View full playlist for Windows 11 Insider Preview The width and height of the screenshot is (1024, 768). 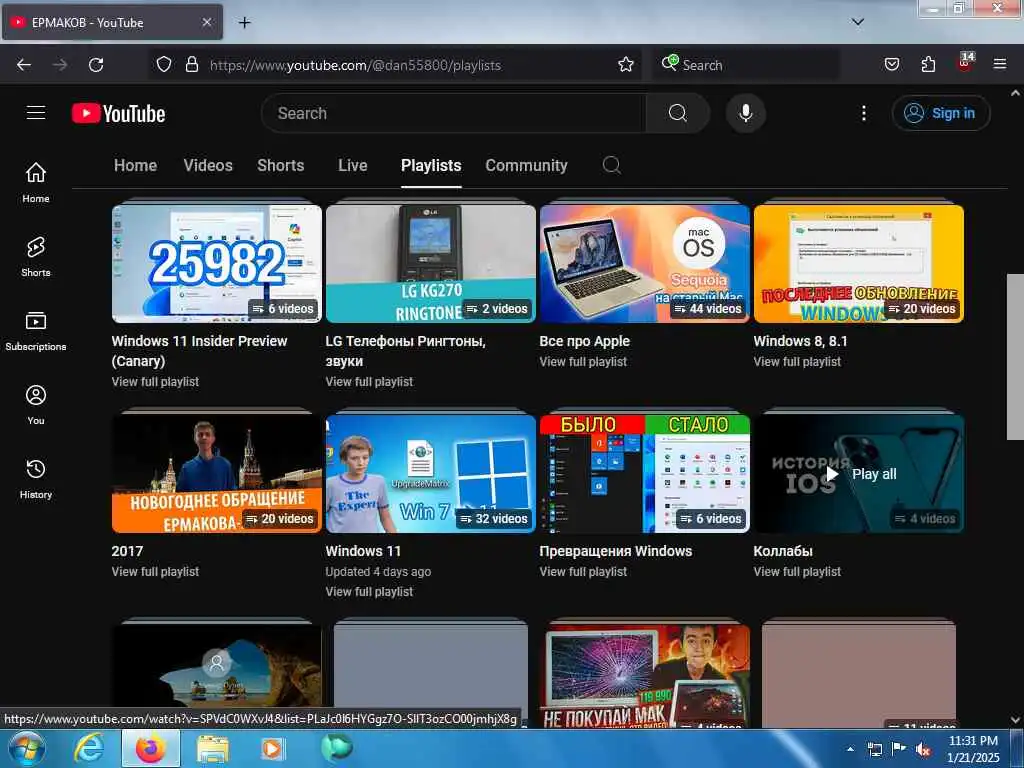155,381
